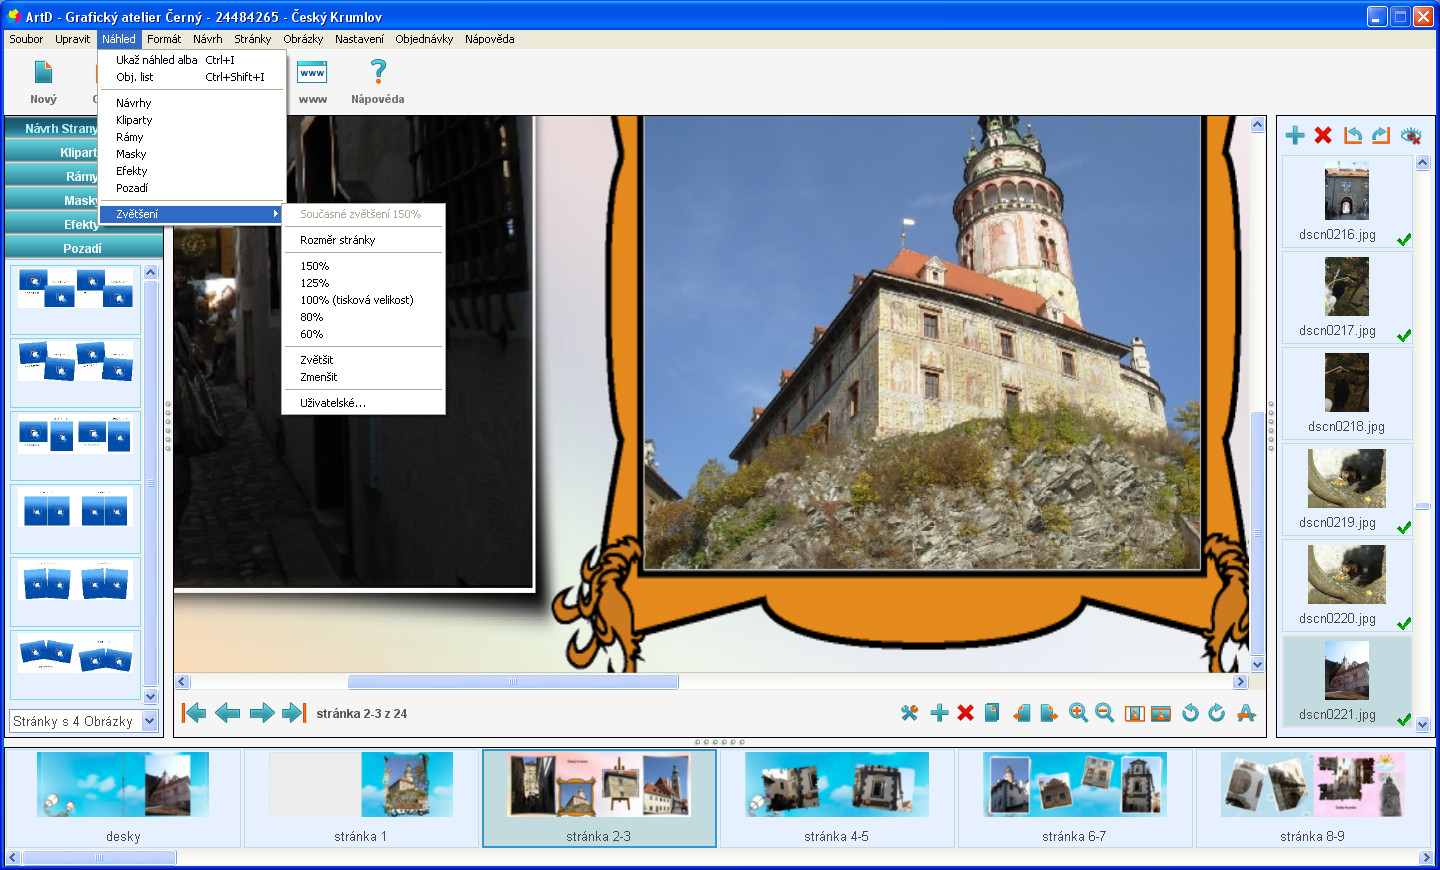Viewport: 1440px width, 870px height.
Task: Remove image with red X in photo panel
Action: 1323,135
